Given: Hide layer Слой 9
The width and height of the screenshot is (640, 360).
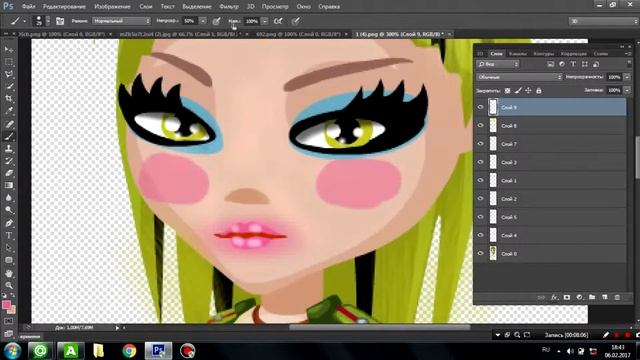Looking at the screenshot, I should click(x=480, y=107).
